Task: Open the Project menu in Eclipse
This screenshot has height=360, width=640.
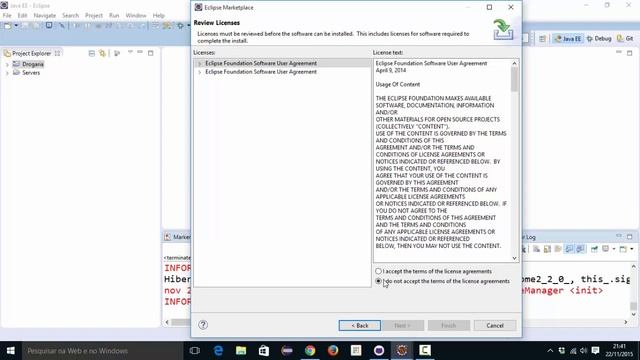Action: pyautogui.click(x=93, y=16)
